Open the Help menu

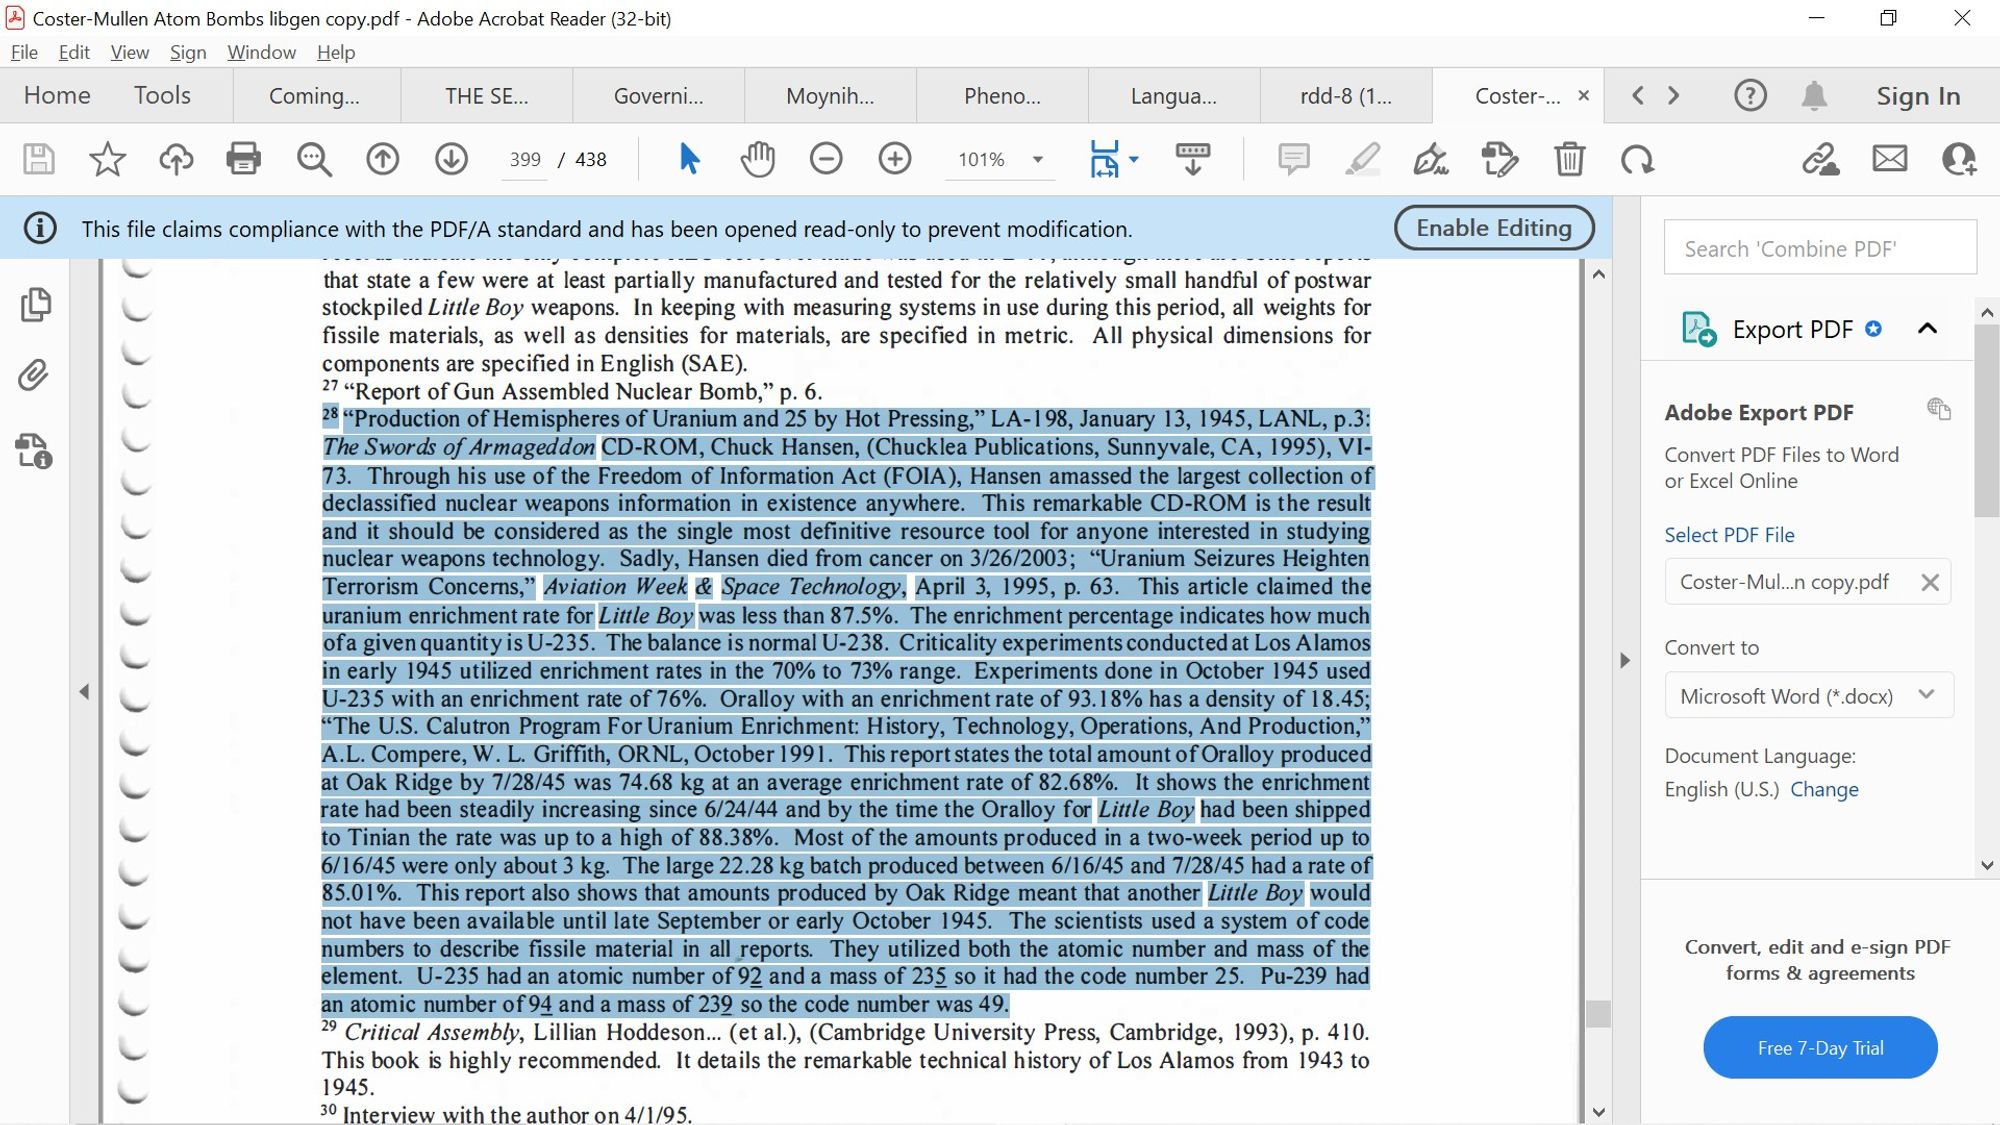(x=336, y=52)
